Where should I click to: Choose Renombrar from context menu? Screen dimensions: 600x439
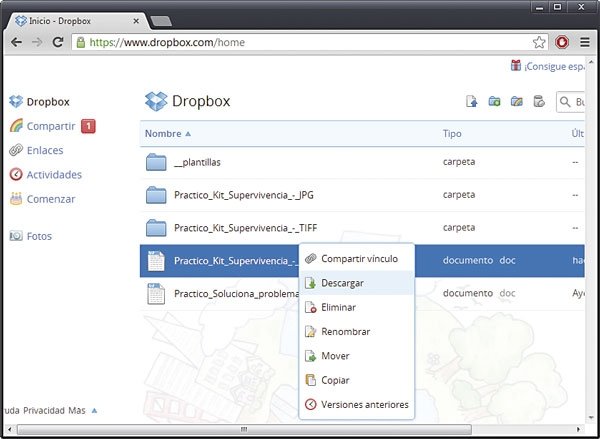click(357, 332)
